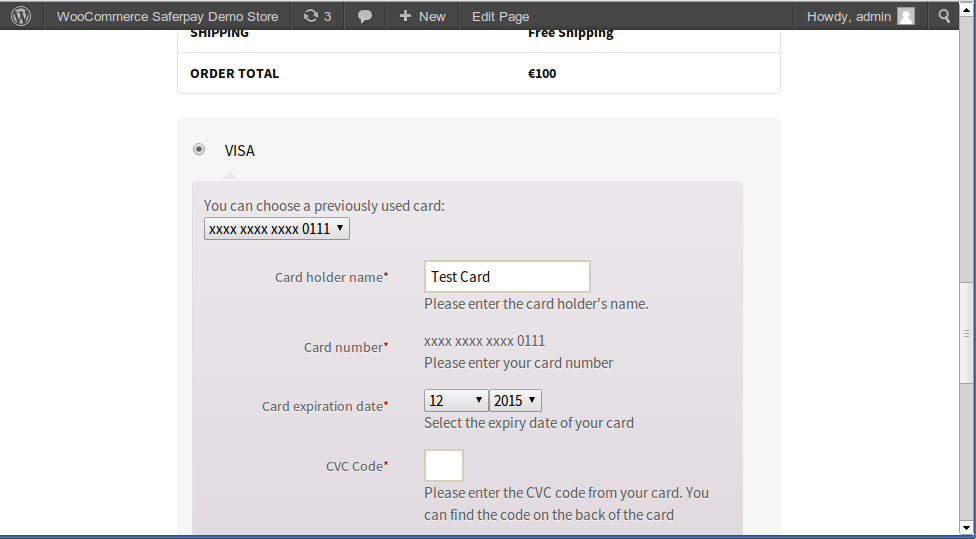Click the search magnifier in admin bar
The image size is (976, 539).
pos(945,16)
